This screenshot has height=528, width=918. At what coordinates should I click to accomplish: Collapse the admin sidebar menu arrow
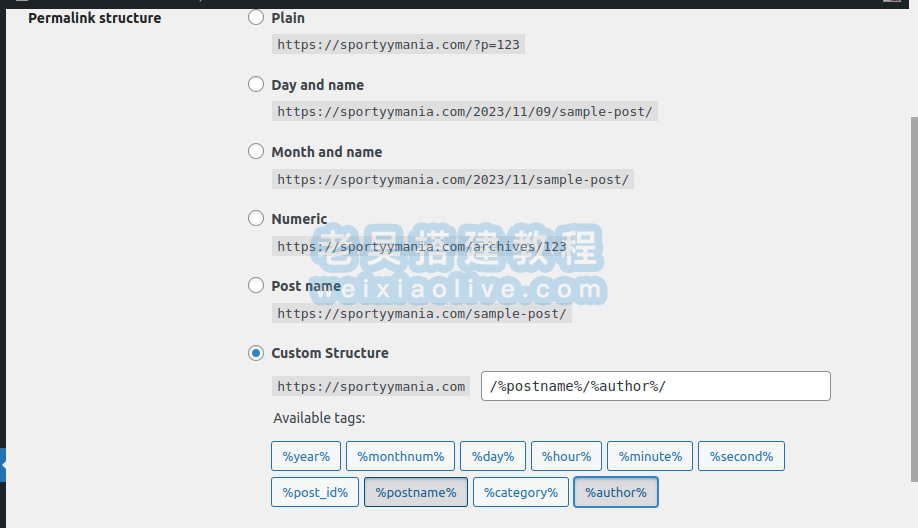tap(3, 465)
